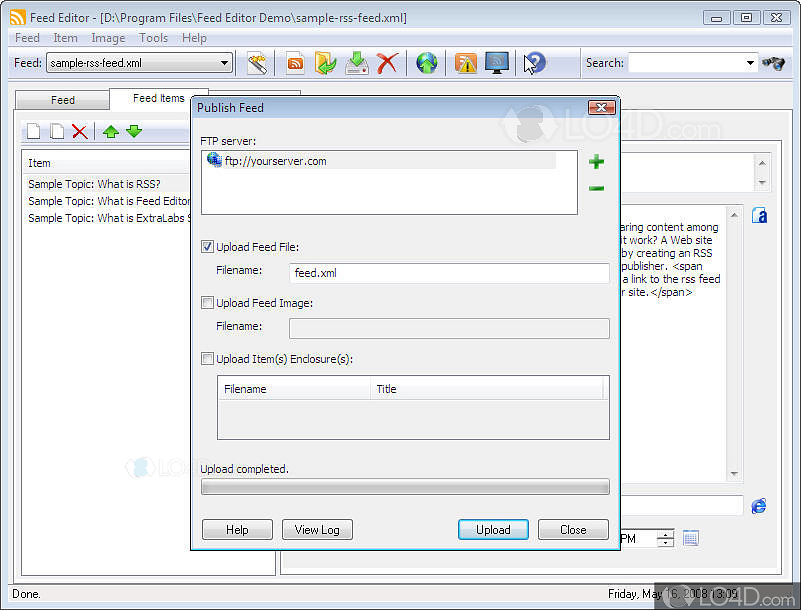The image size is (801, 610).
Task: Move item down with green down arrow
Action: (x=134, y=131)
